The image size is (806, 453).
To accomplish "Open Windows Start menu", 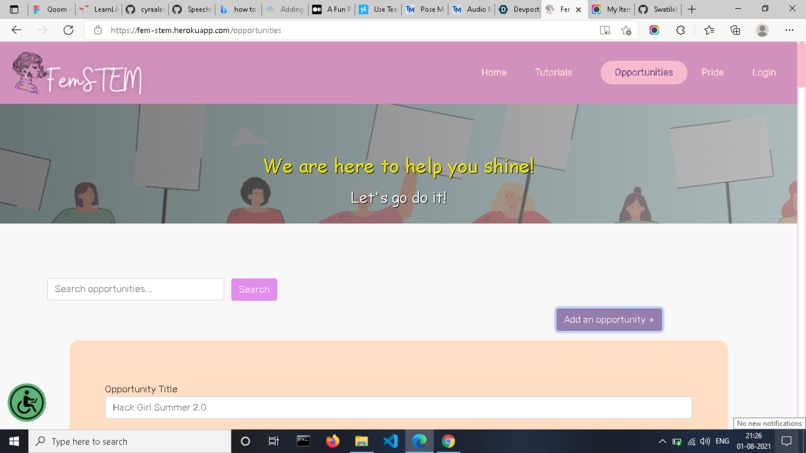I will point(14,441).
